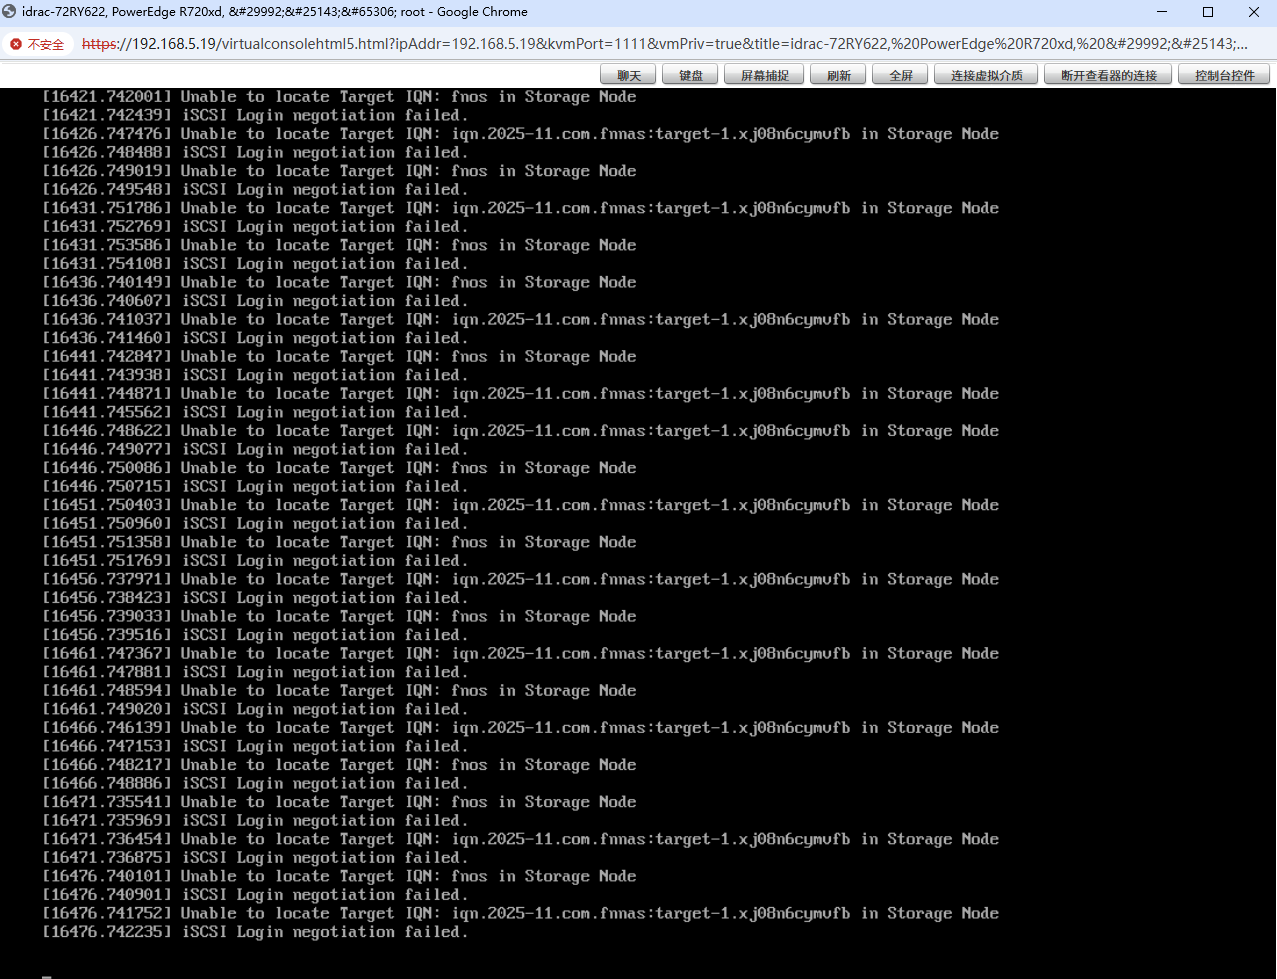Click the console line timestamped 16421.742001
Screen dimensions: 1277x979
point(340,97)
